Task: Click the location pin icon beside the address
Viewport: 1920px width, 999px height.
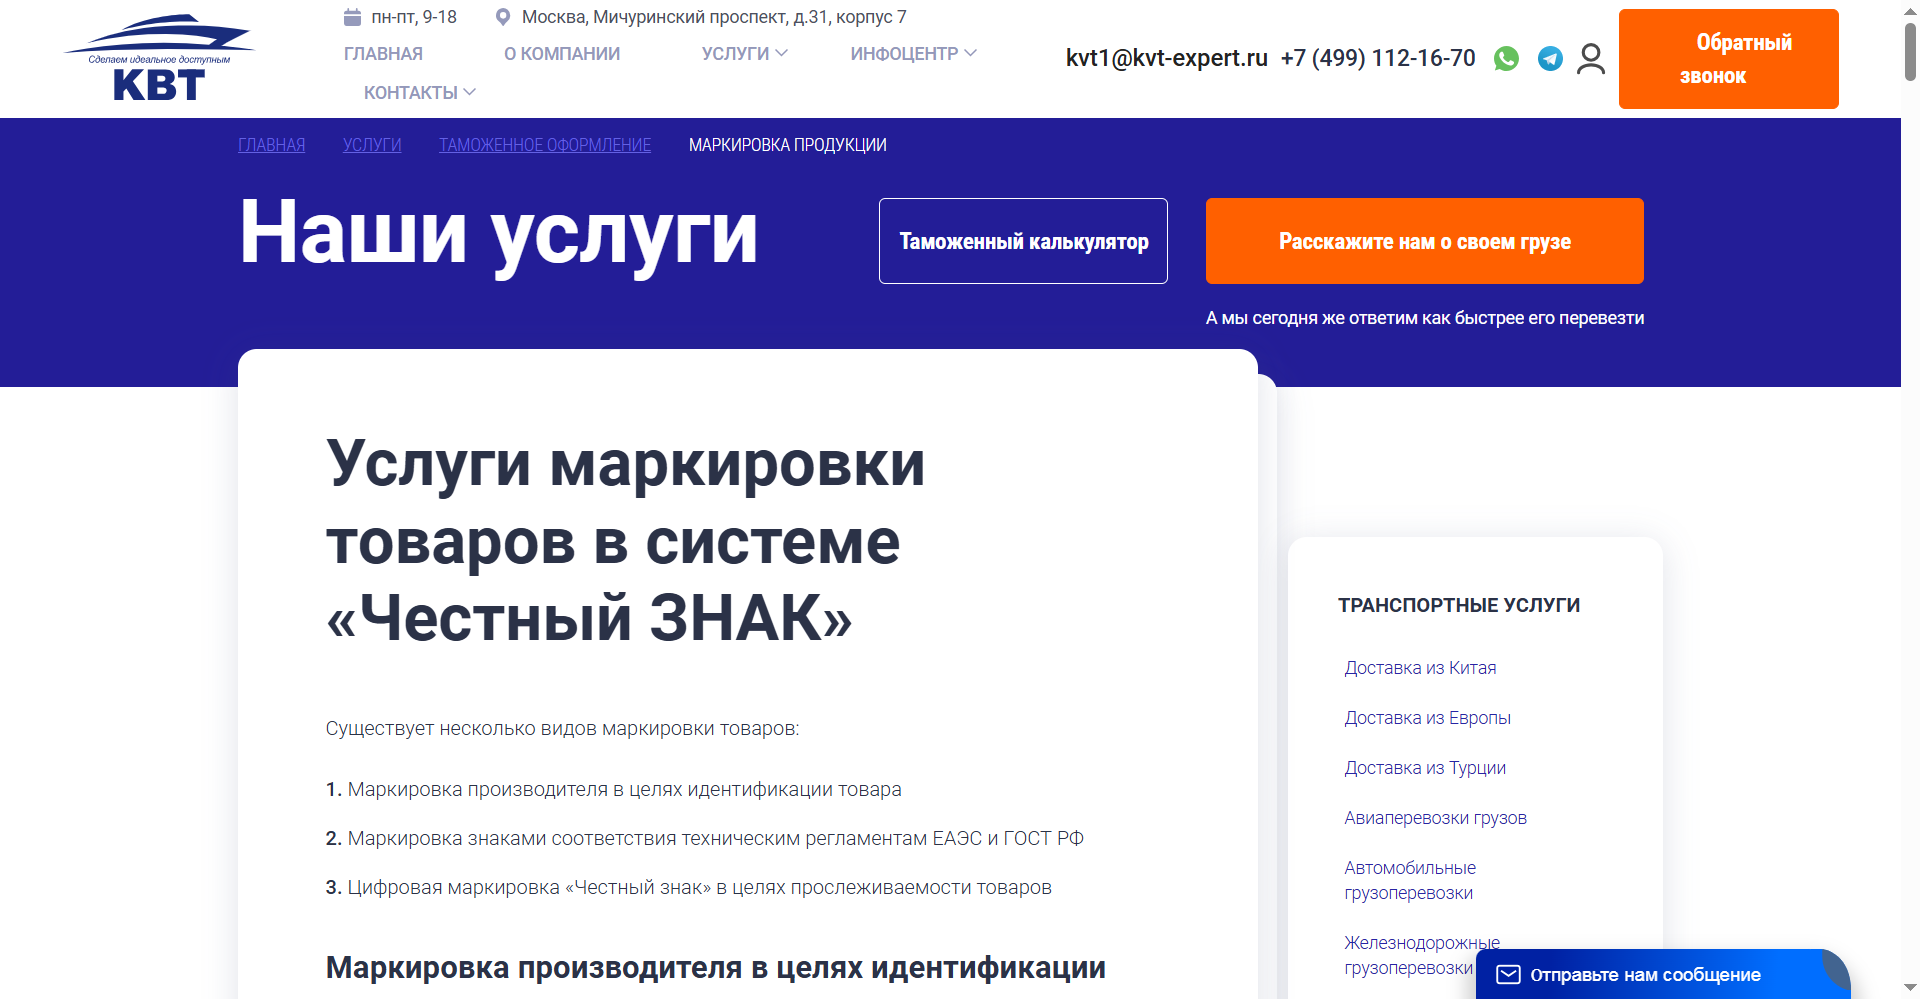Action: 503,16
